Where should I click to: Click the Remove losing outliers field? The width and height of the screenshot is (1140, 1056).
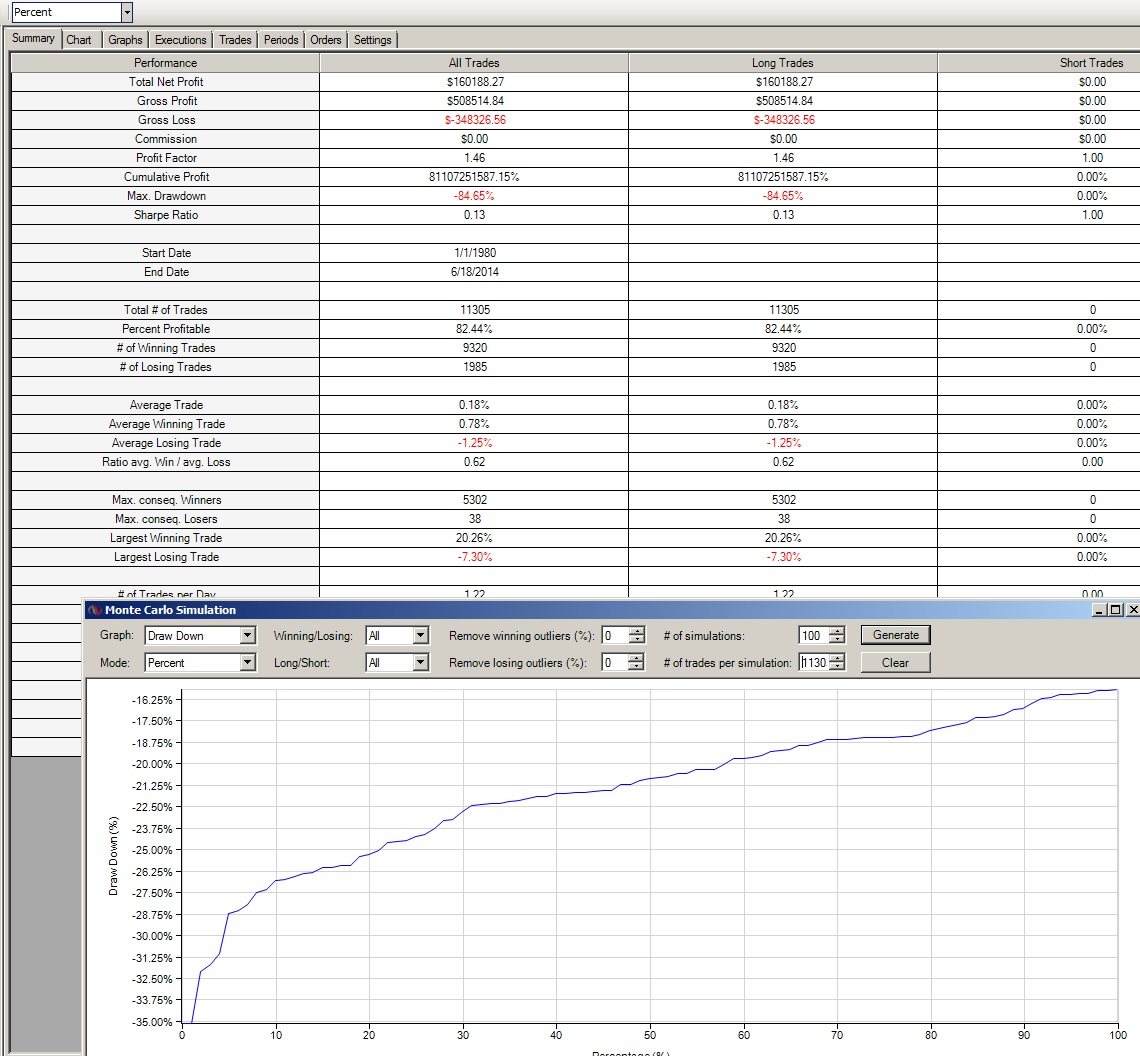[x=615, y=663]
